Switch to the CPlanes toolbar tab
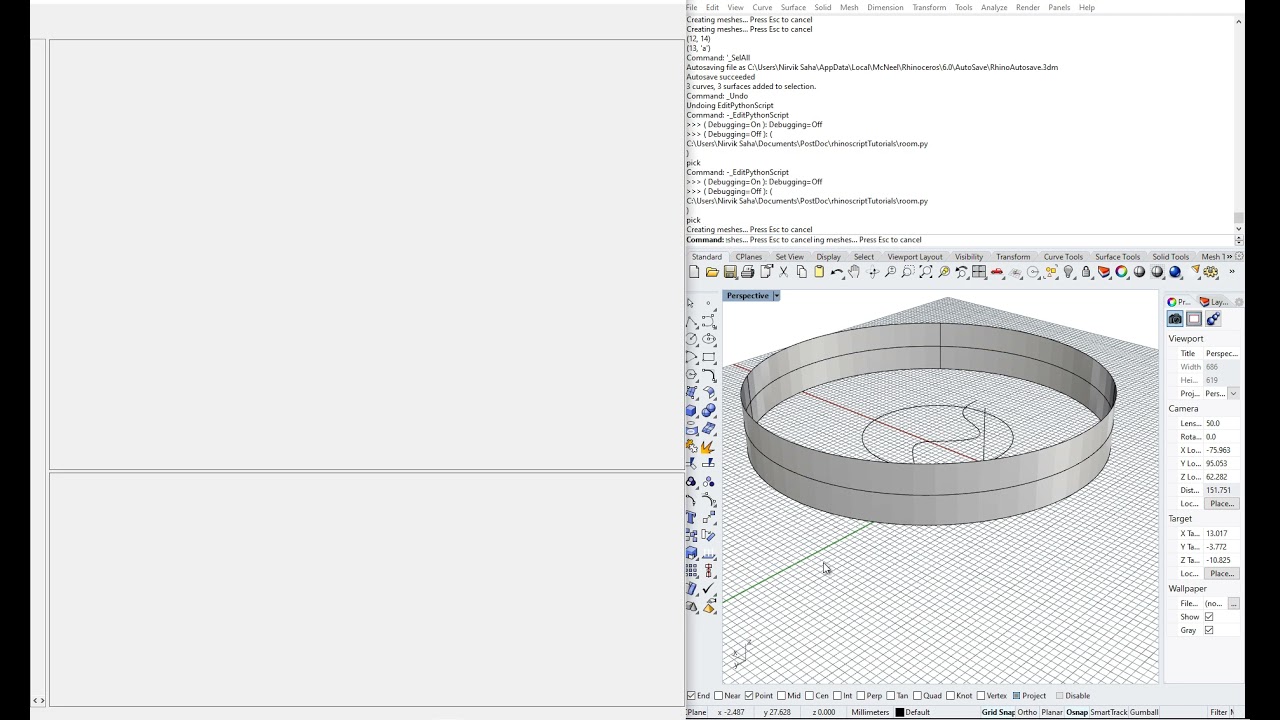Viewport: 1280px width, 720px height. 749,257
